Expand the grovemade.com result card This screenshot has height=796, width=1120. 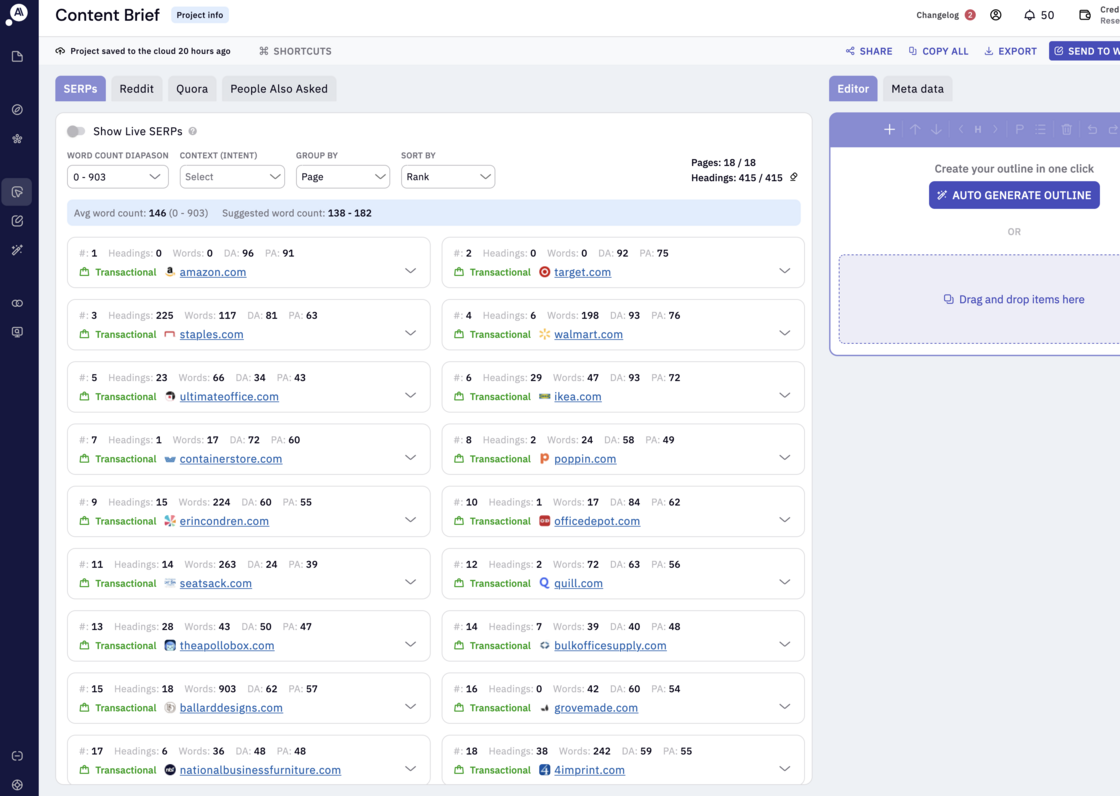pyautogui.click(x=785, y=706)
